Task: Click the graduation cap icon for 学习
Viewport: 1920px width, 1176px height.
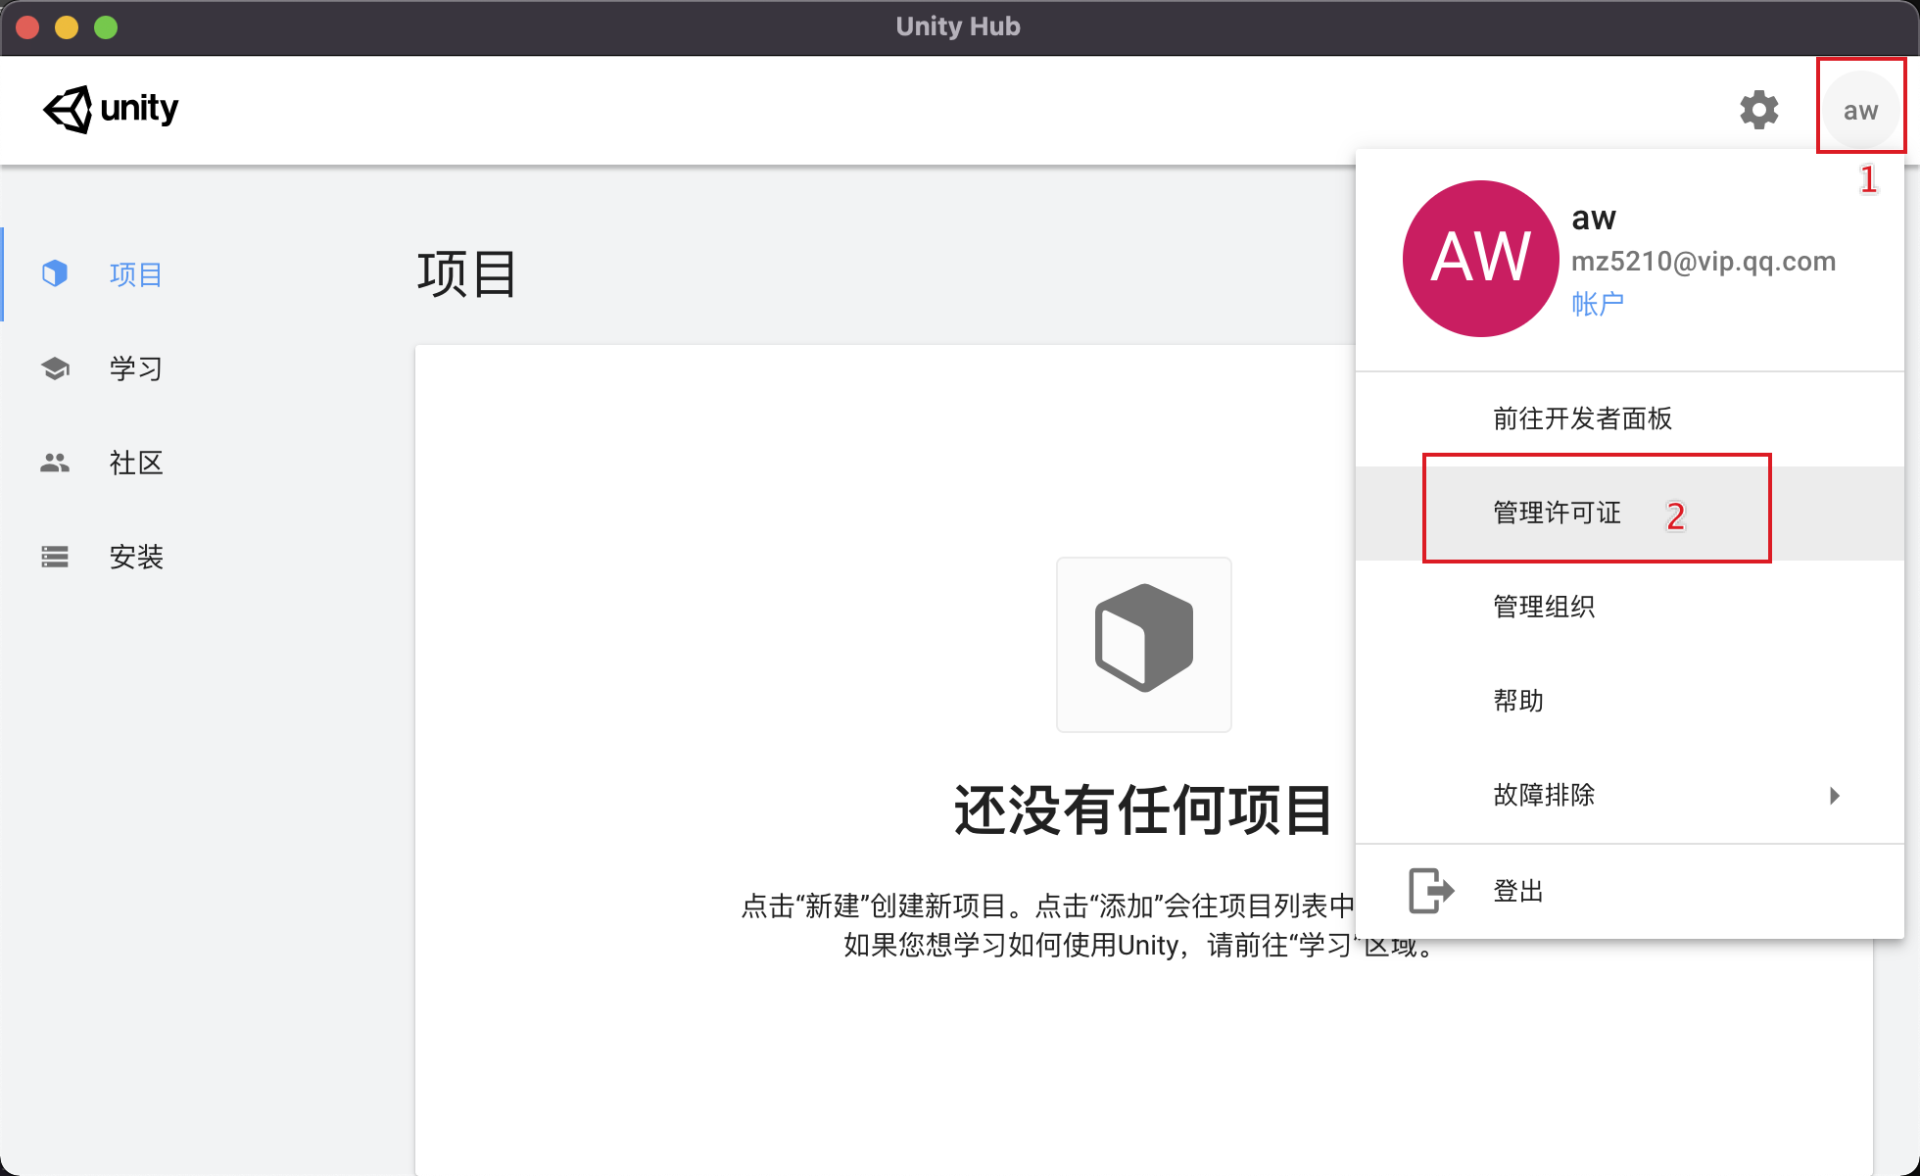Action: [55, 368]
